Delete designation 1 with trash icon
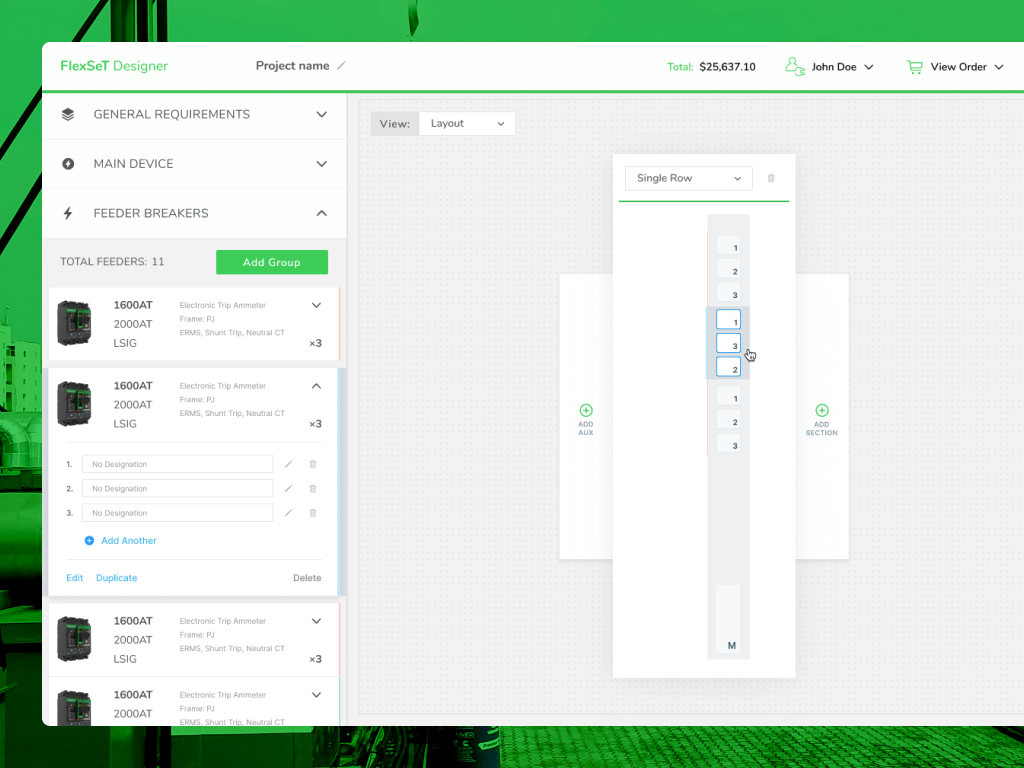This screenshot has width=1024, height=768. tap(313, 464)
